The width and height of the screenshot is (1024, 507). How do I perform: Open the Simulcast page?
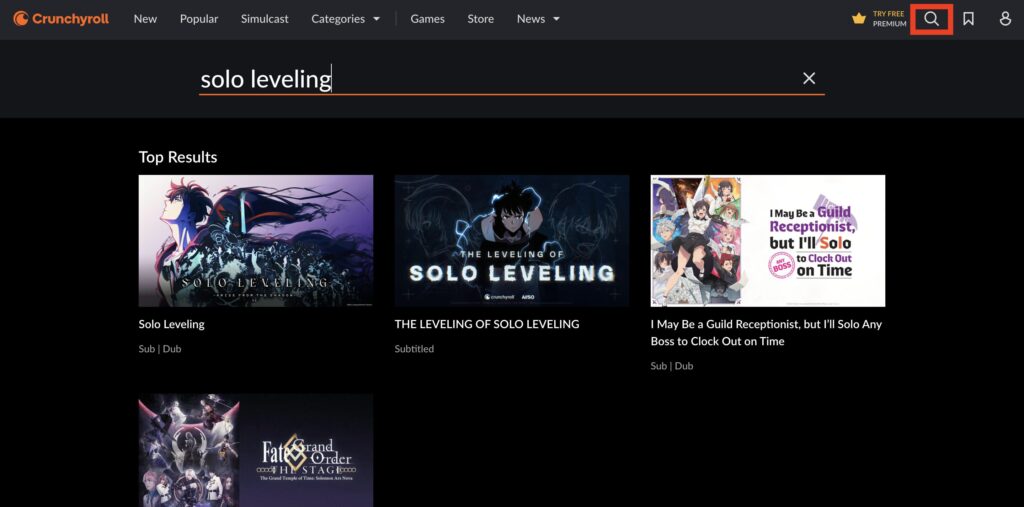(x=264, y=19)
